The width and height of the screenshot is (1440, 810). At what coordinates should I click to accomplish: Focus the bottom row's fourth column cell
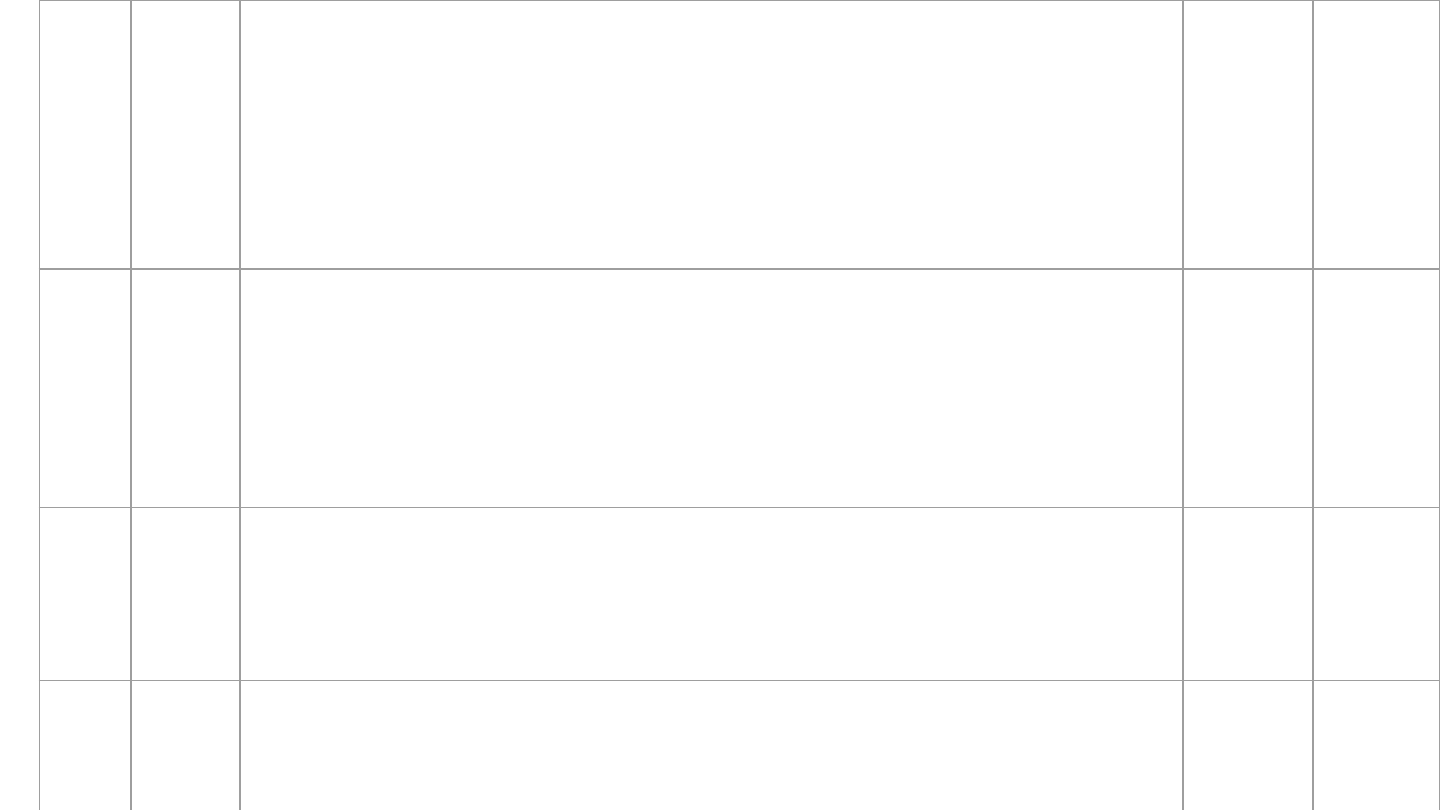pyautogui.click(x=1247, y=745)
